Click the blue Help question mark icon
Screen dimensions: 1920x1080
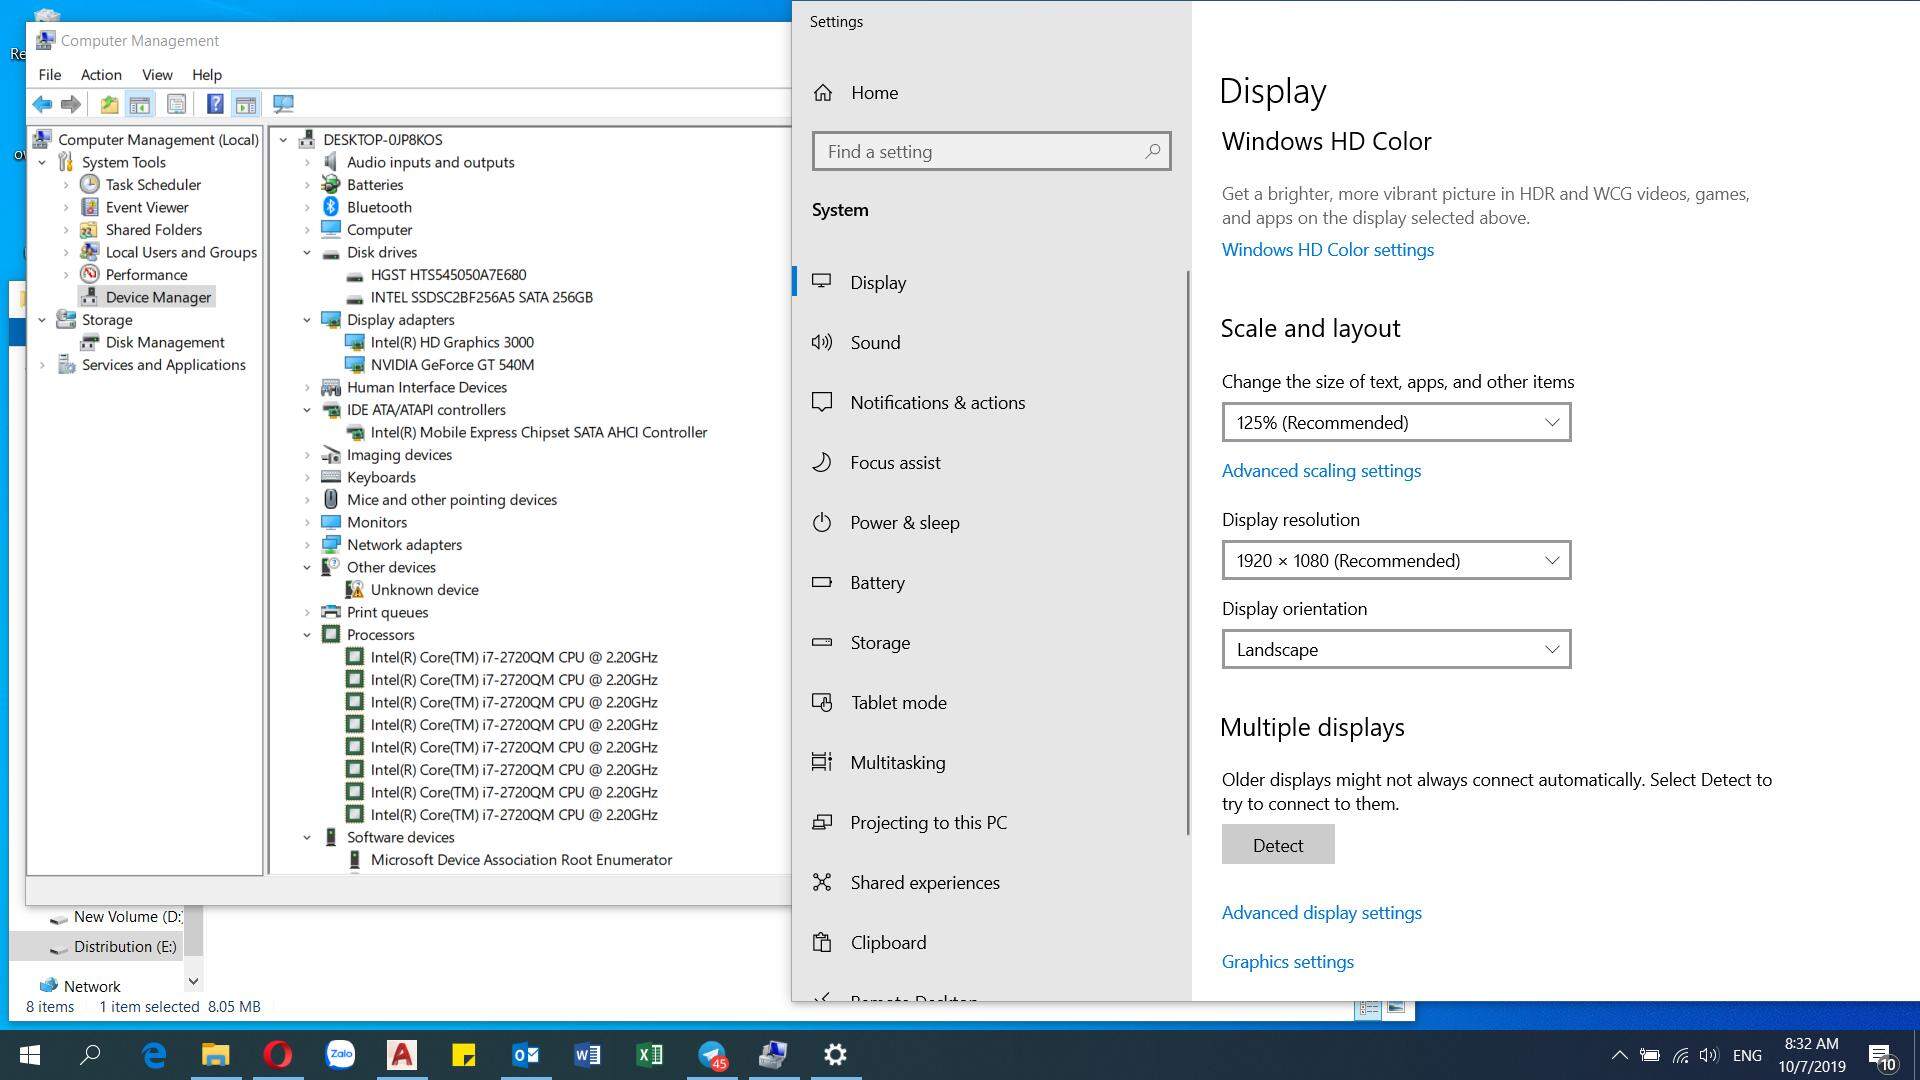pyautogui.click(x=214, y=104)
